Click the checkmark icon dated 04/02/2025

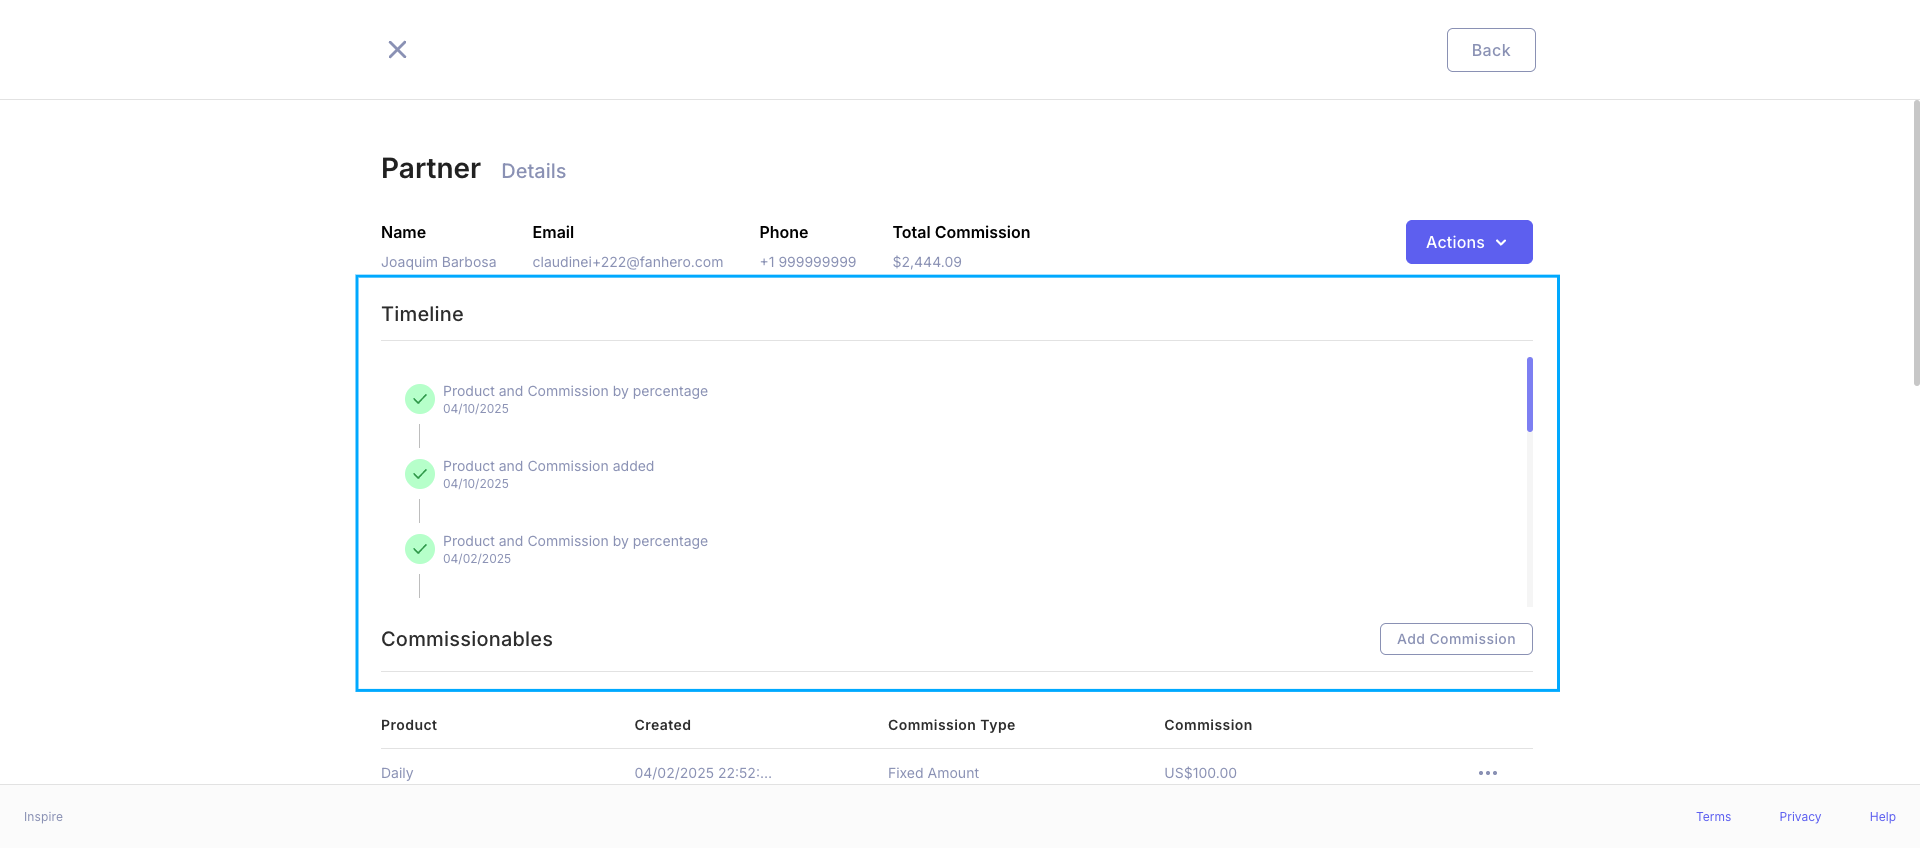pos(420,549)
